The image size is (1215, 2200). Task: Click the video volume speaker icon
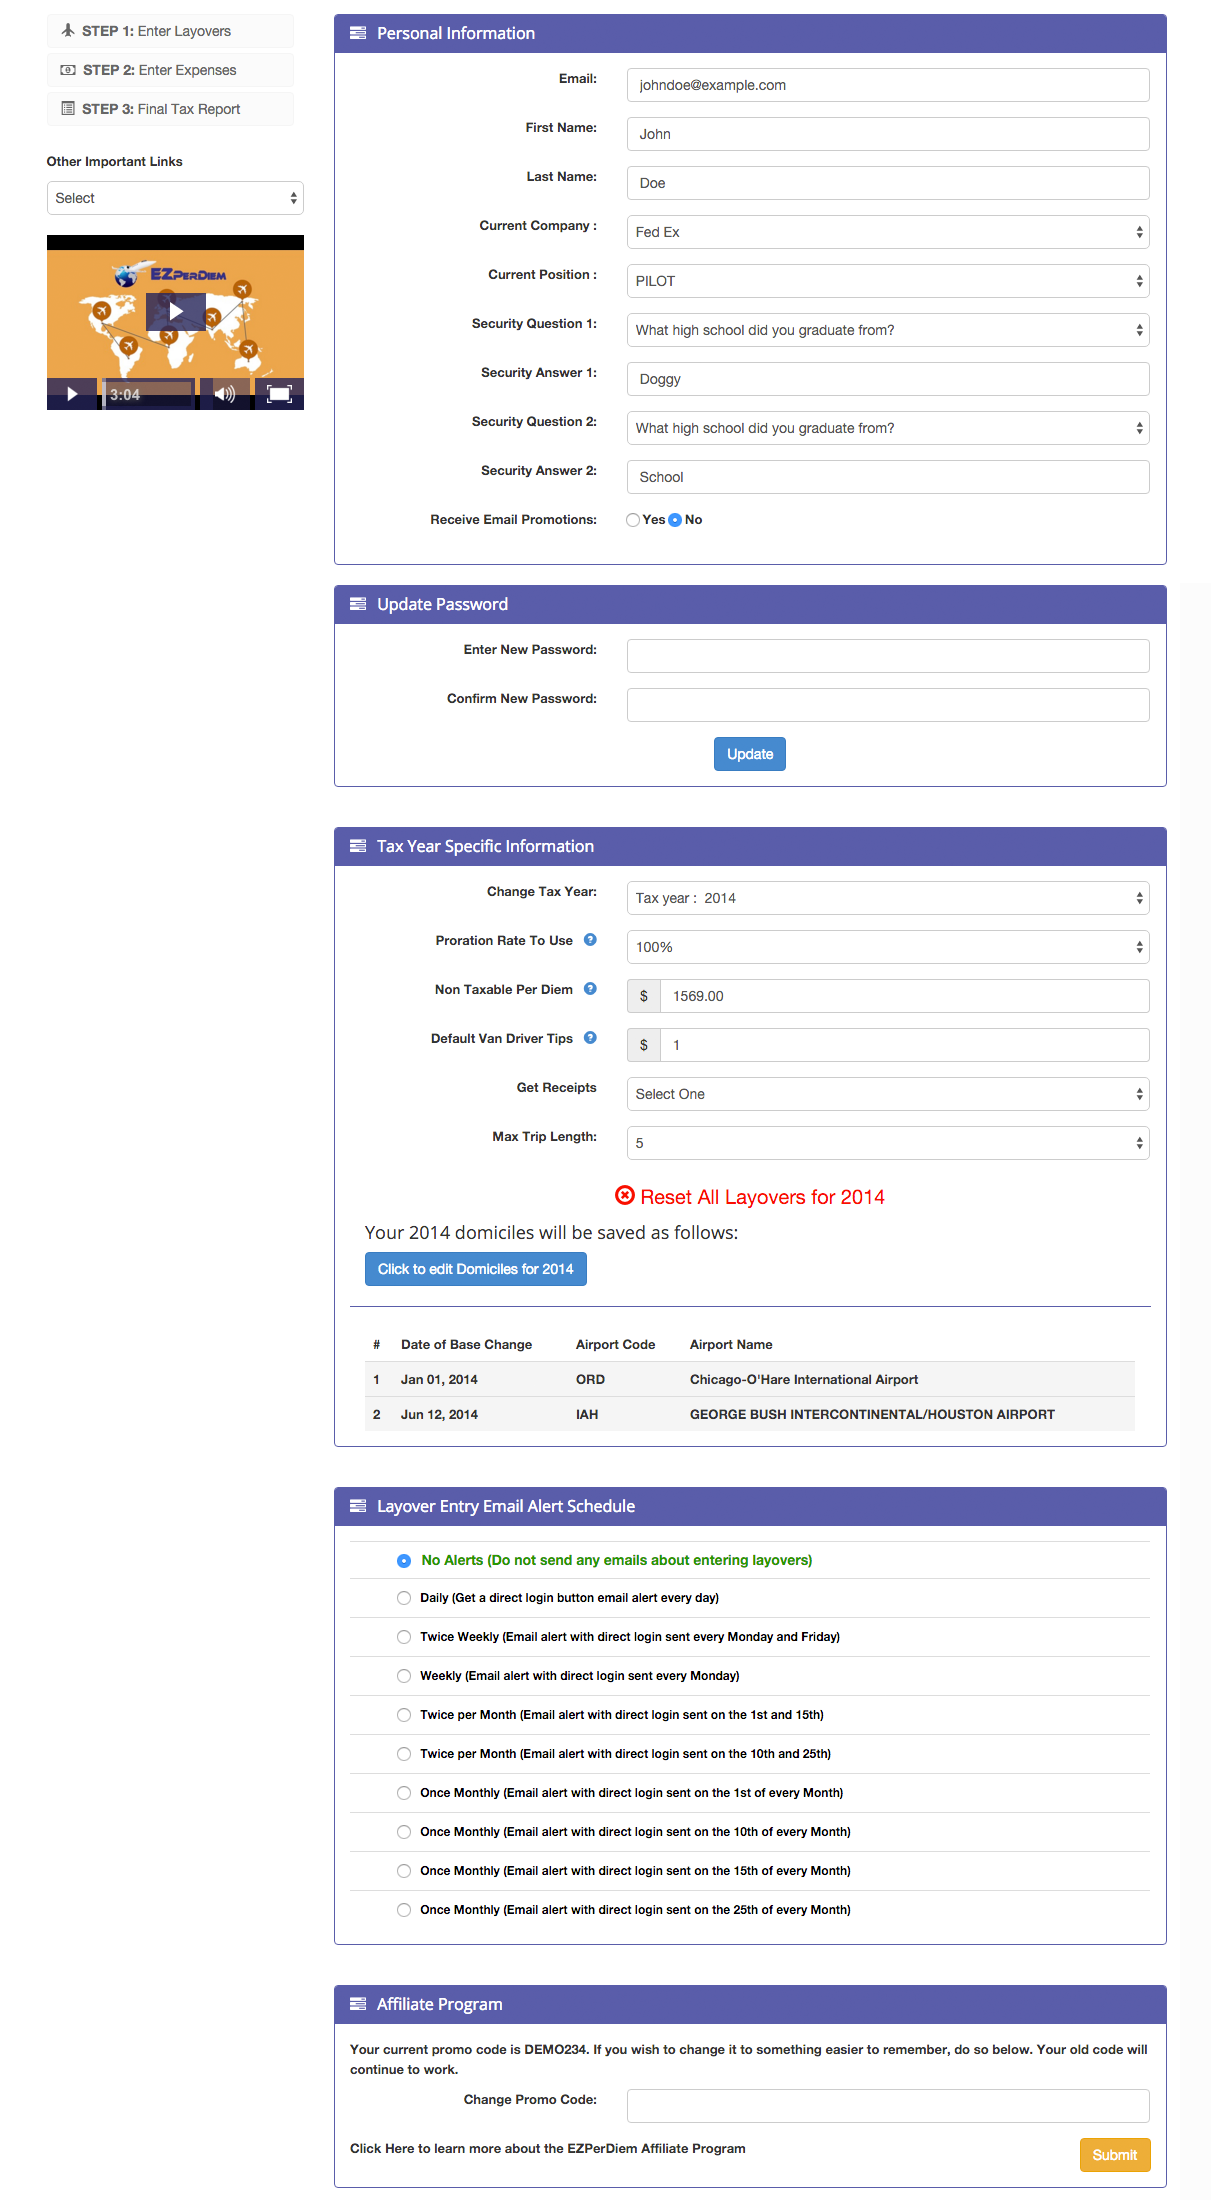pyautogui.click(x=225, y=394)
